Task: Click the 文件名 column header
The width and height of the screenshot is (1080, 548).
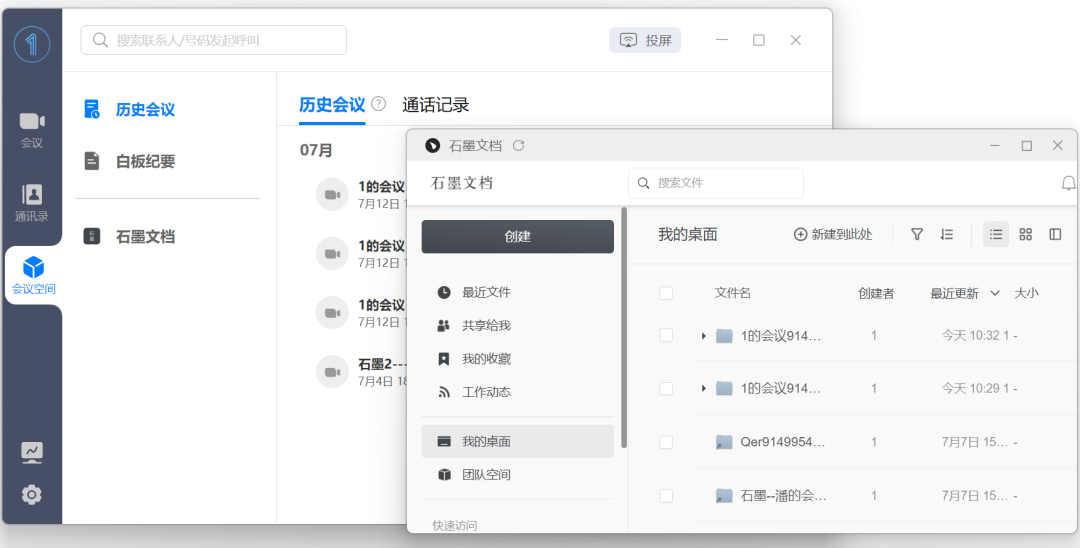Action: (x=732, y=293)
